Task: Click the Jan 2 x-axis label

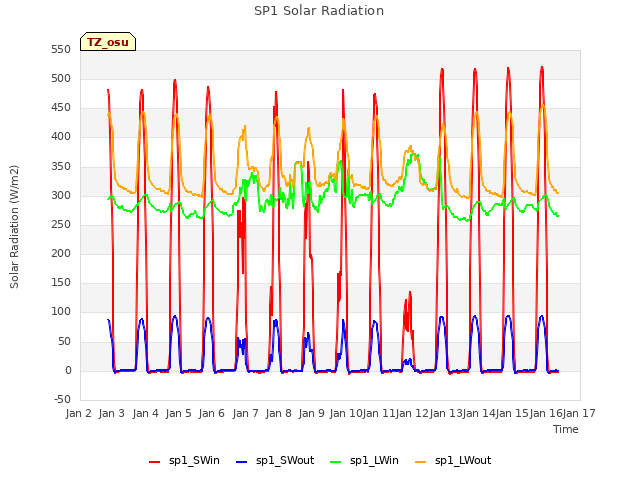Action: [x=79, y=413]
